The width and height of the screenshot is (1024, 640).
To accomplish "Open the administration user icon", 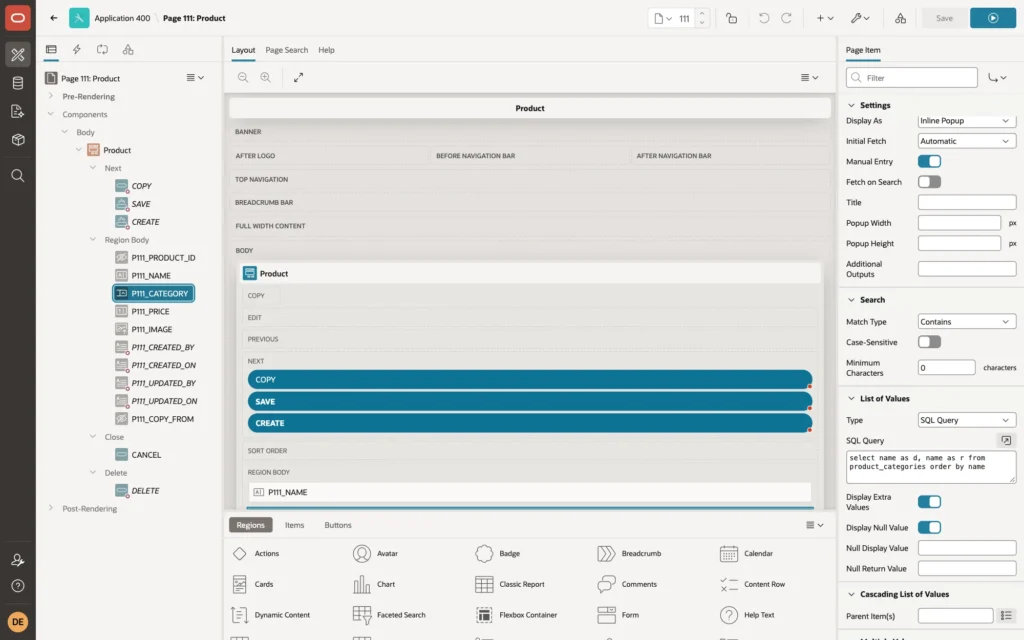I will (x=18, y=560).
